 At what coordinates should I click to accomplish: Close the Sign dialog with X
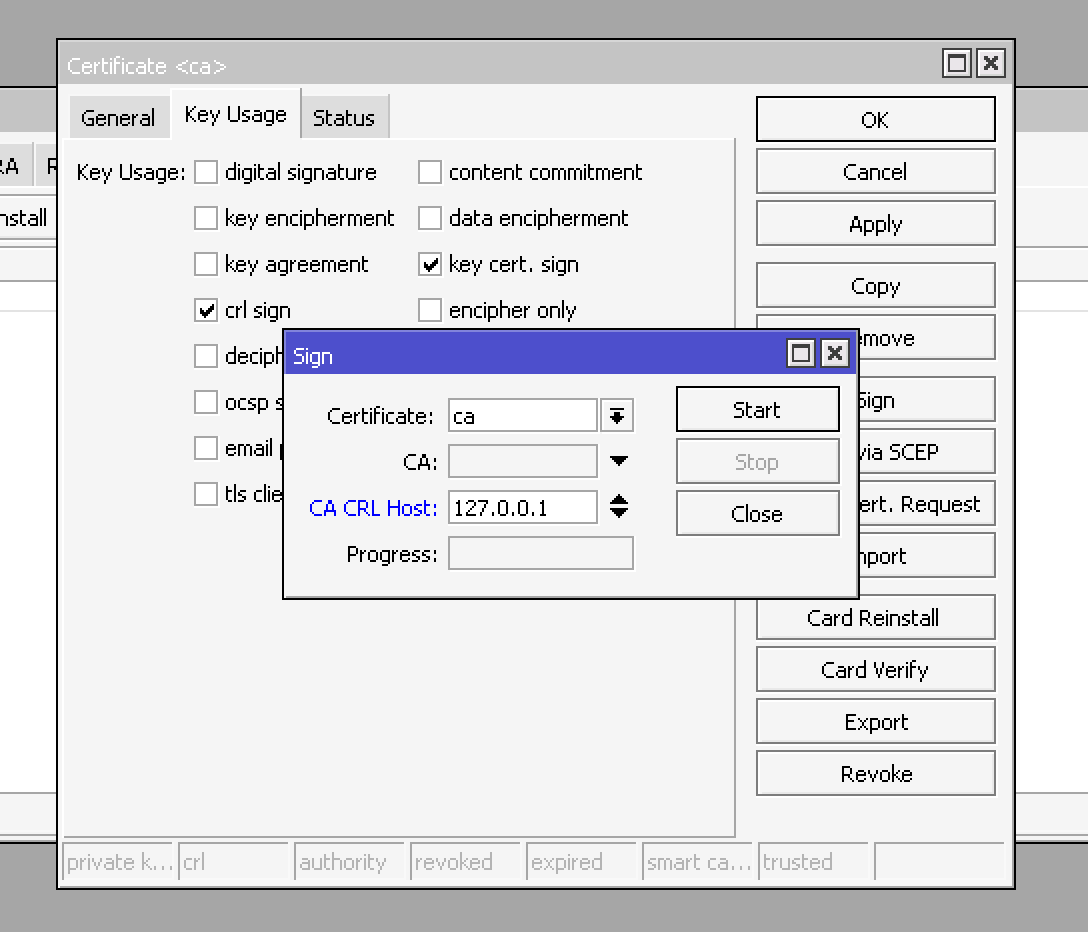coord(835,353)
